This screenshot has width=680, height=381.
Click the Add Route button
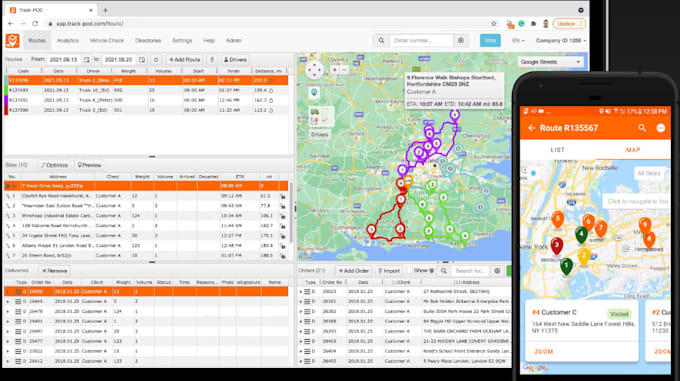click(185, 59)
